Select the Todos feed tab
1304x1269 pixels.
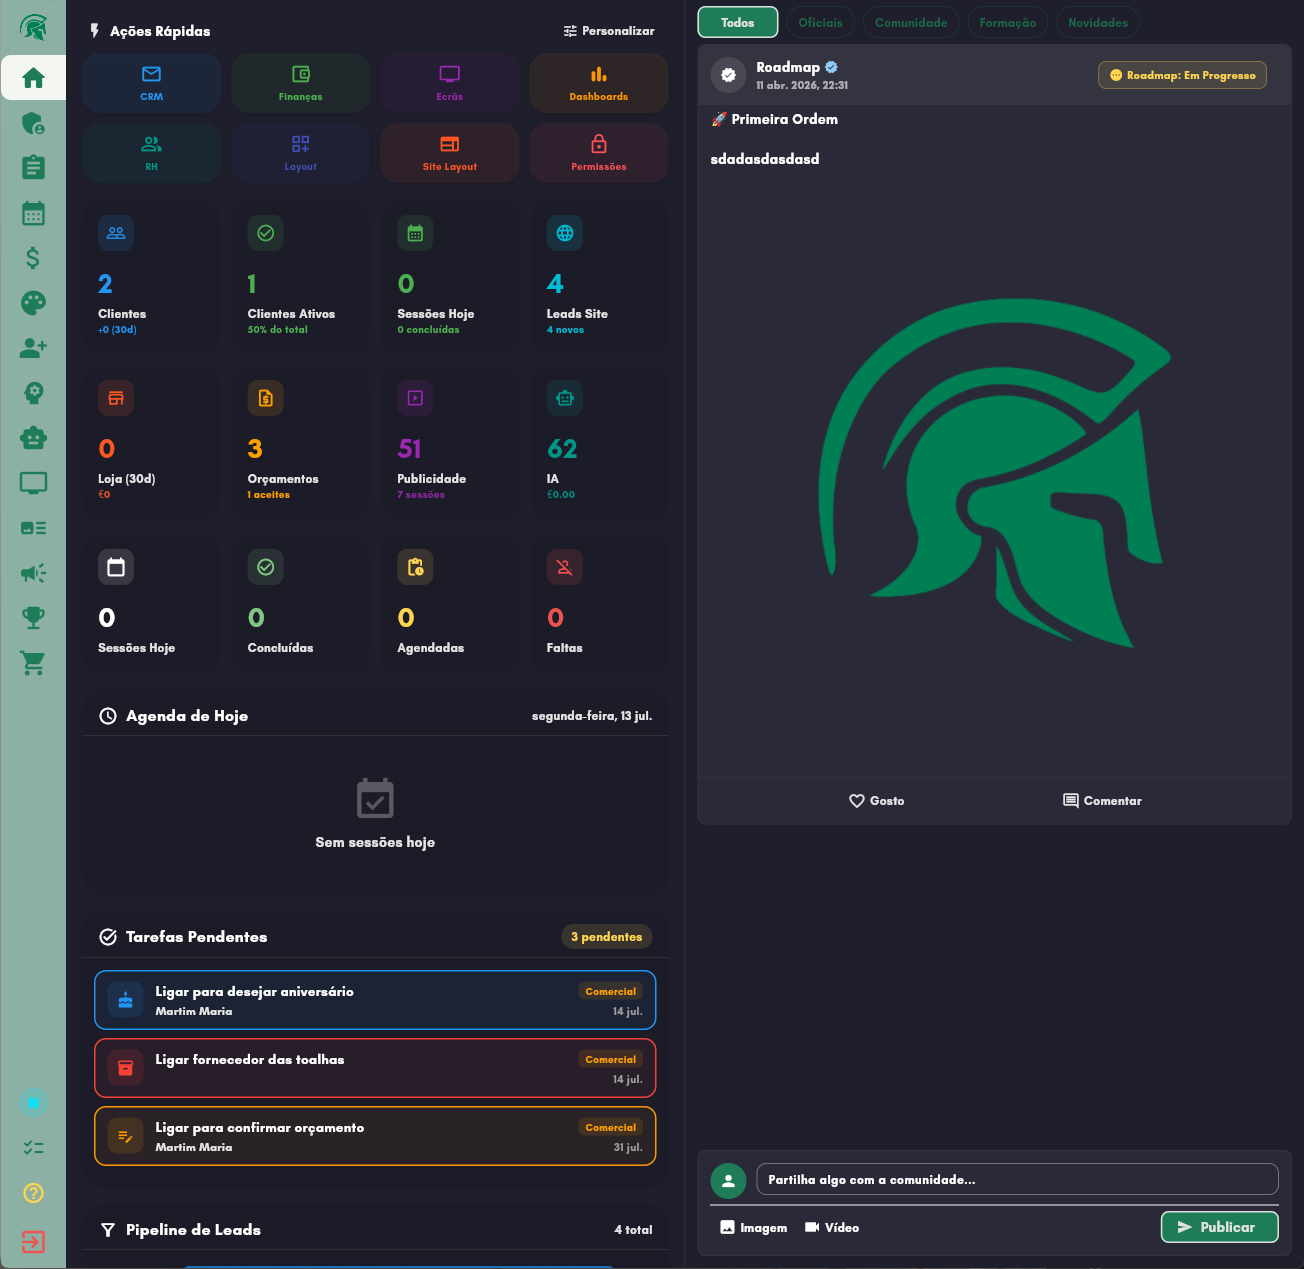click(738, 22)
